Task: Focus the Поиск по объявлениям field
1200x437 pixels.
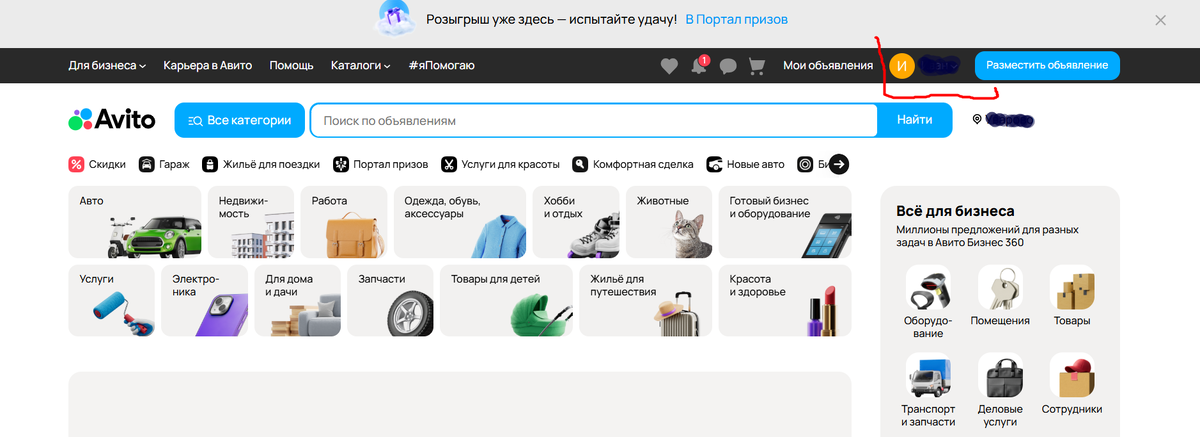Action: 594,120
